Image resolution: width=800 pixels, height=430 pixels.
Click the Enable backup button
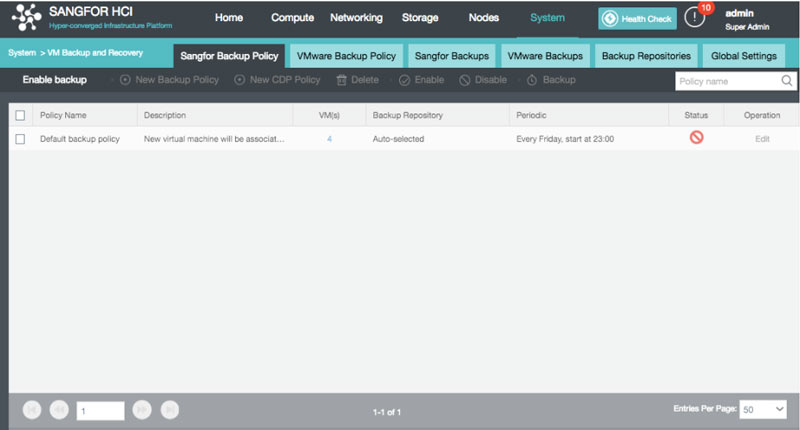55,80
